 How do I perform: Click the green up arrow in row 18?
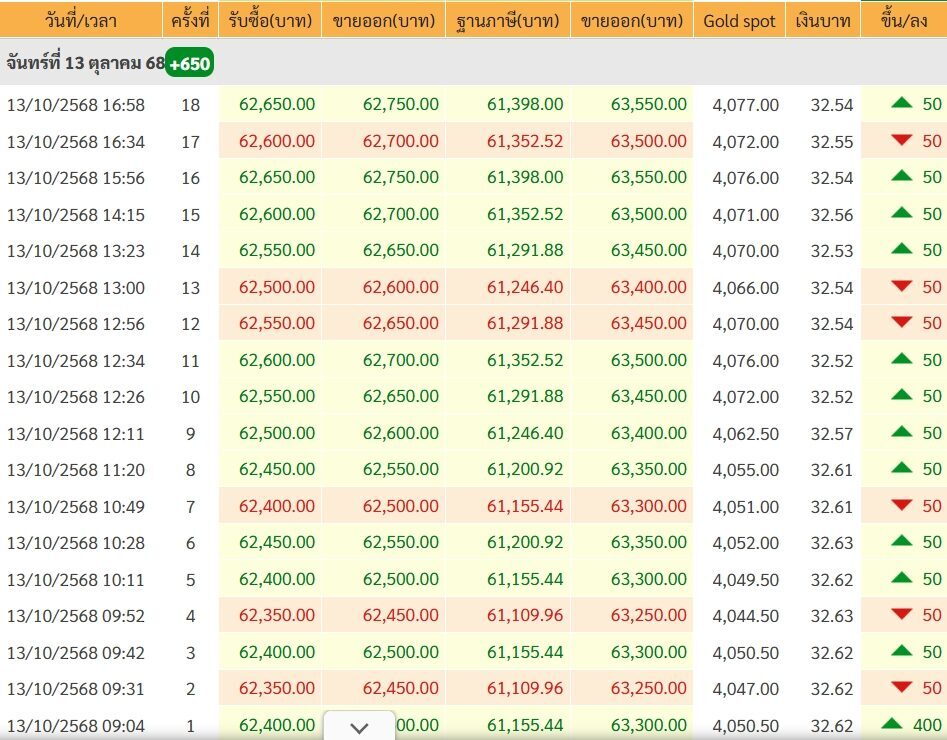point(902,103)
